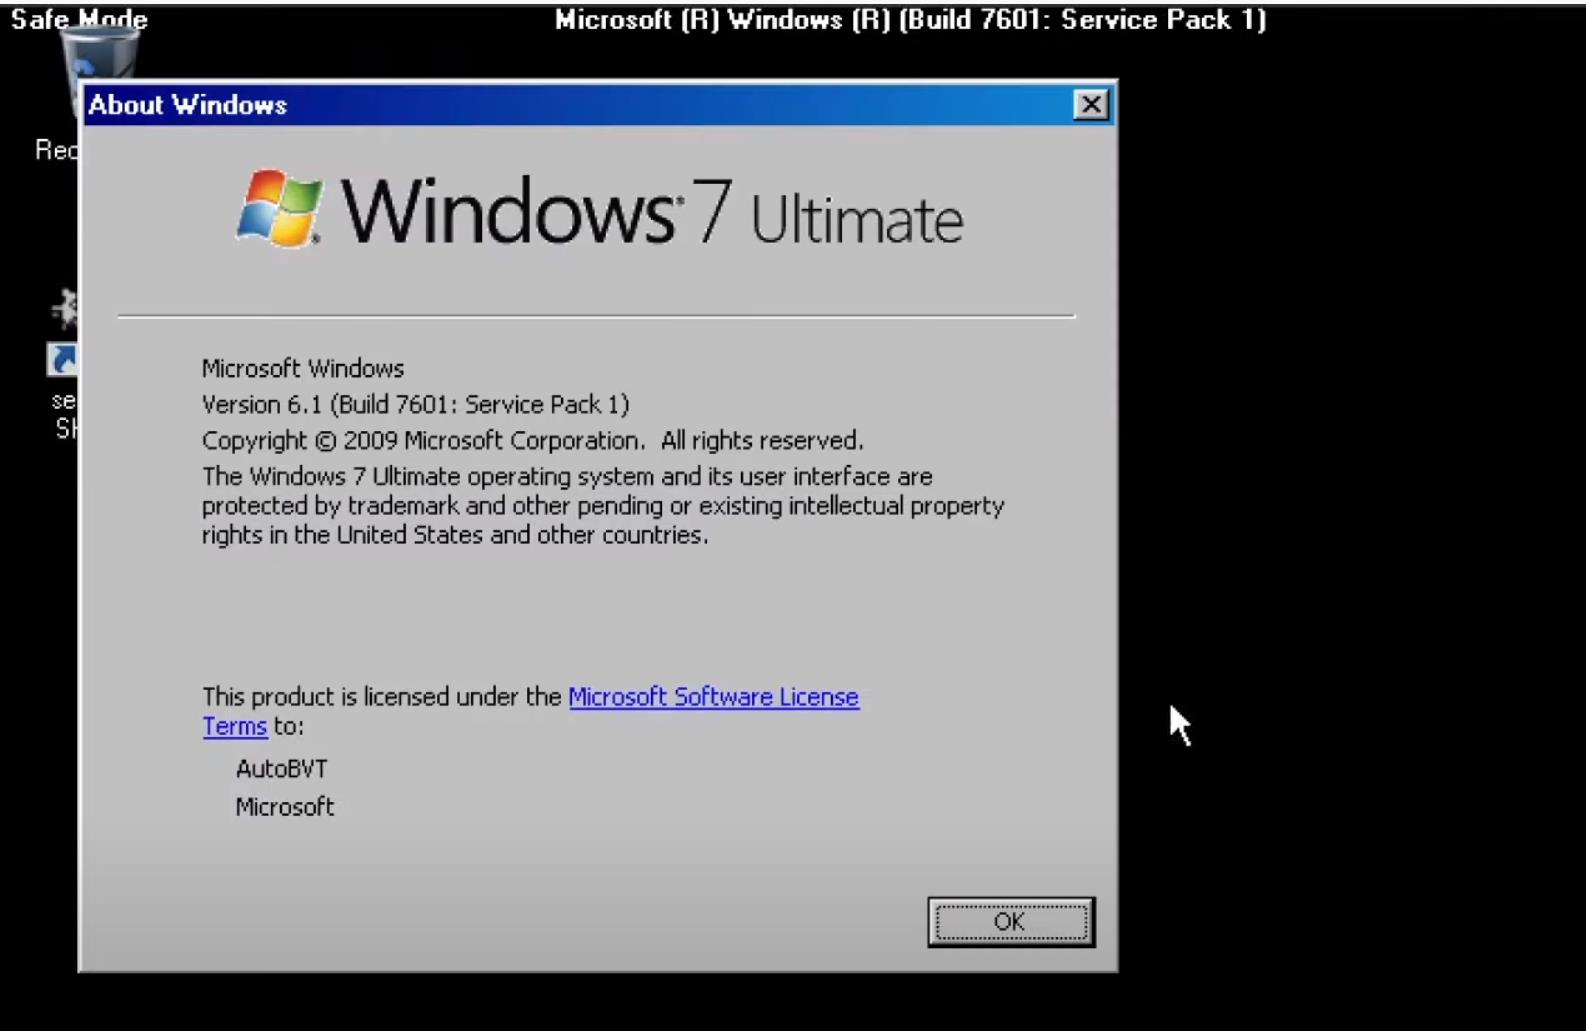Click the "Version 6.1 (Build 7601: Service Pack 1)" text

click(x=415, y=404)
